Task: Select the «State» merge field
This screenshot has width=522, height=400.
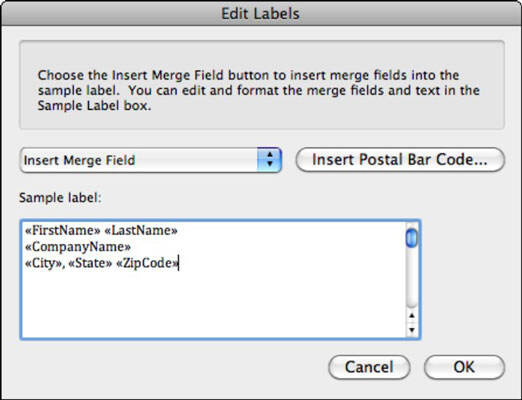Action: (90, 263)
